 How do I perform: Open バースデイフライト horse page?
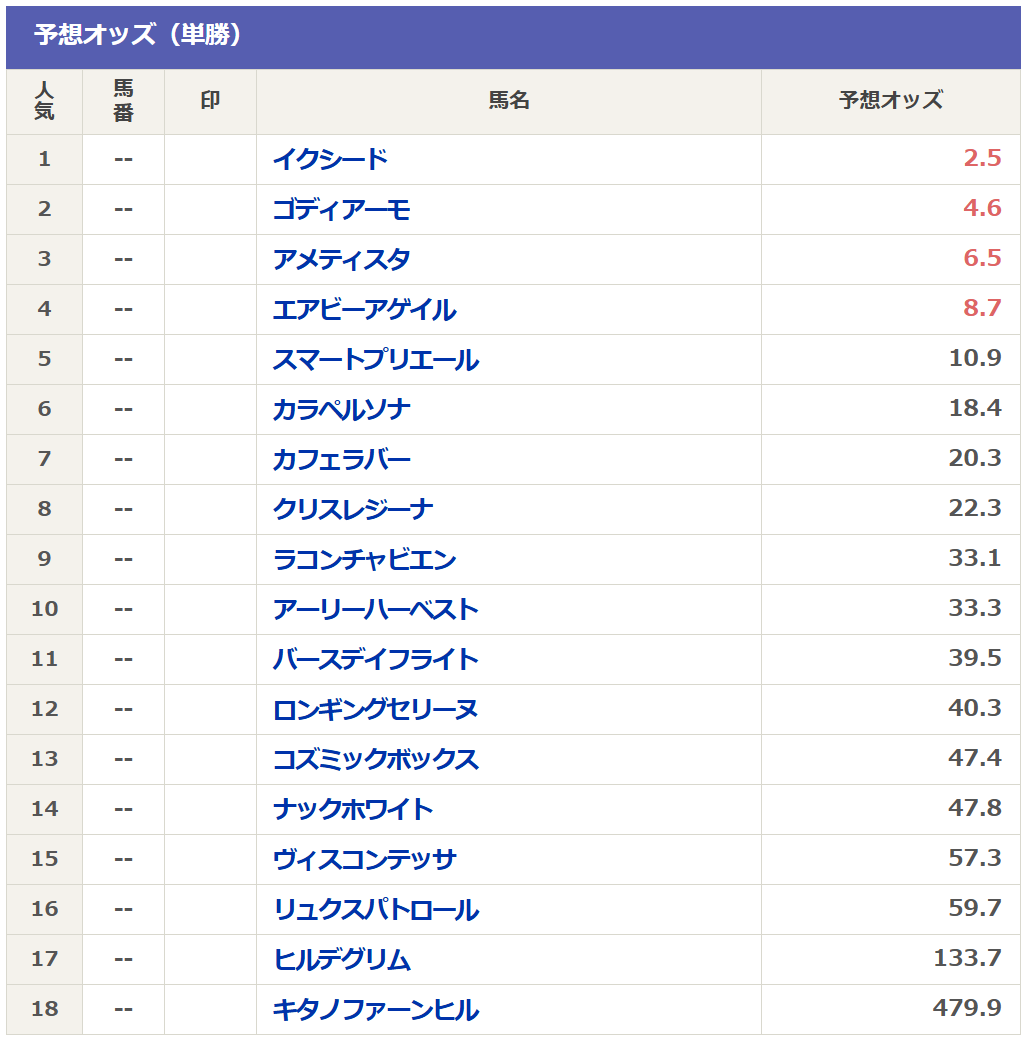pyautogui.click(x=375, y=659)
